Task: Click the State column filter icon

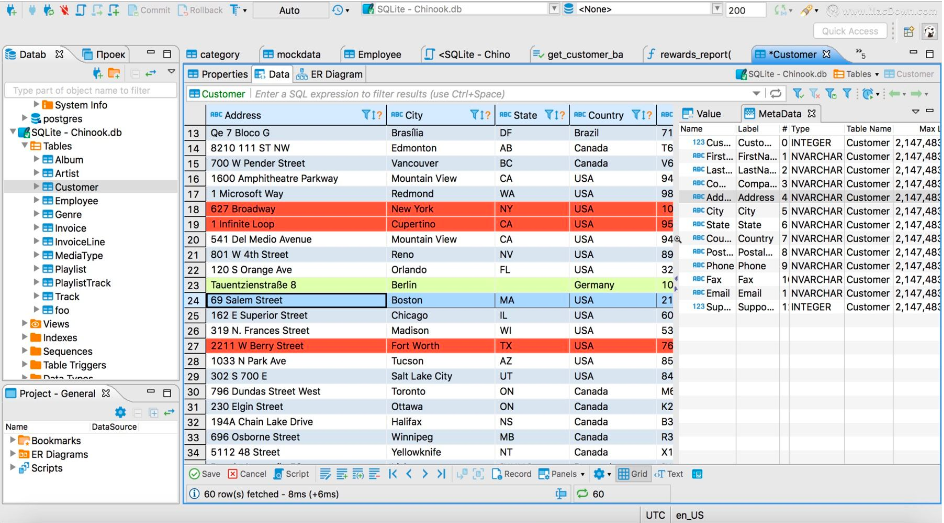Action: coord(550,115)
